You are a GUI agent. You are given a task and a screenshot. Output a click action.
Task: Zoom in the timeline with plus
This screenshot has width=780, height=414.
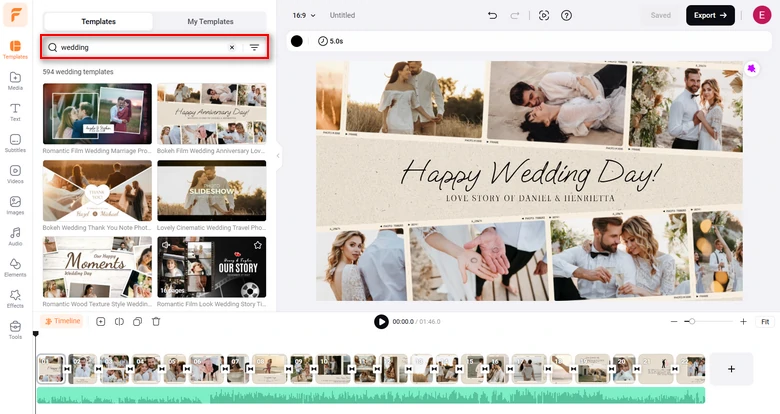click(743, 321)
